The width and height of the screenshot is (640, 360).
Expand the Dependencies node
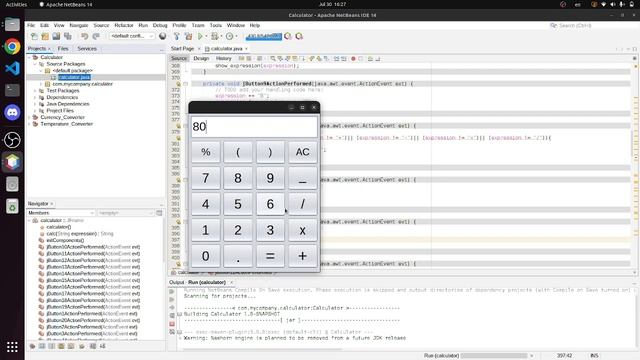(x=35, y=98)
